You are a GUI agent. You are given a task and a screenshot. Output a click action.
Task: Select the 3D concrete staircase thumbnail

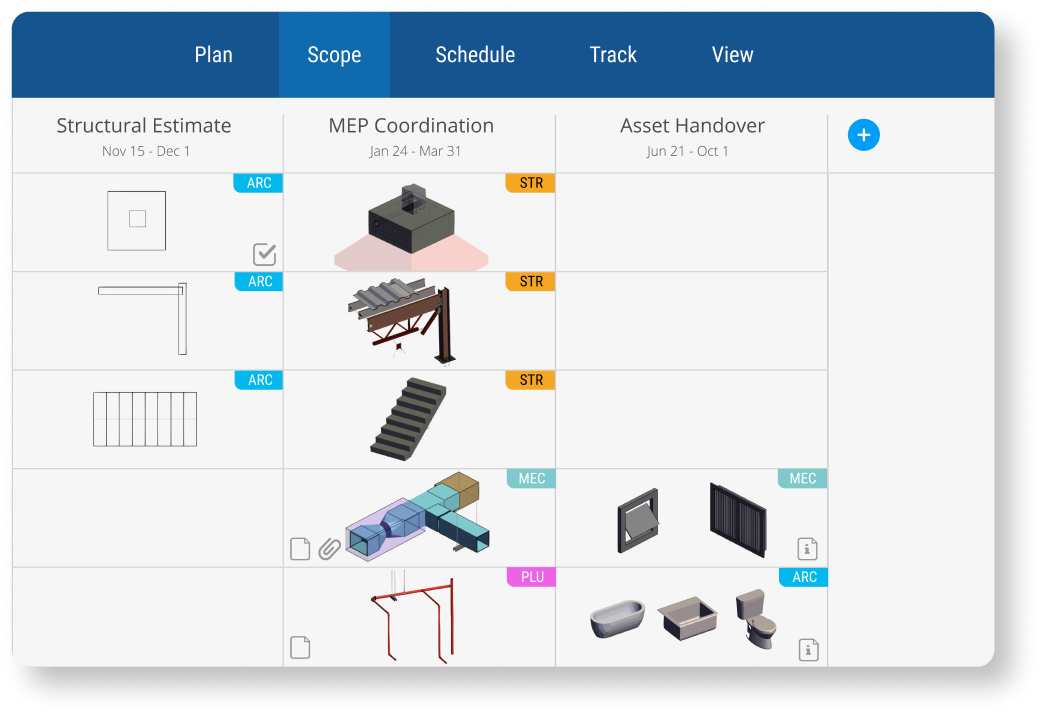[x=409, y=419]
